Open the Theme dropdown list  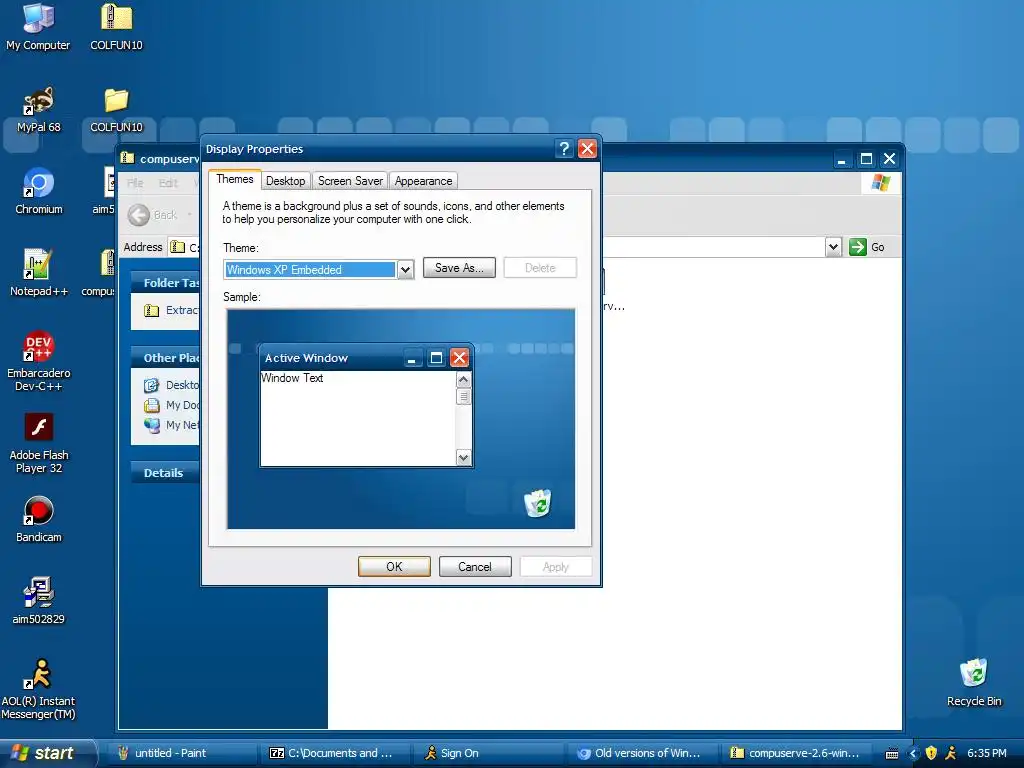[x=406, y=270]
